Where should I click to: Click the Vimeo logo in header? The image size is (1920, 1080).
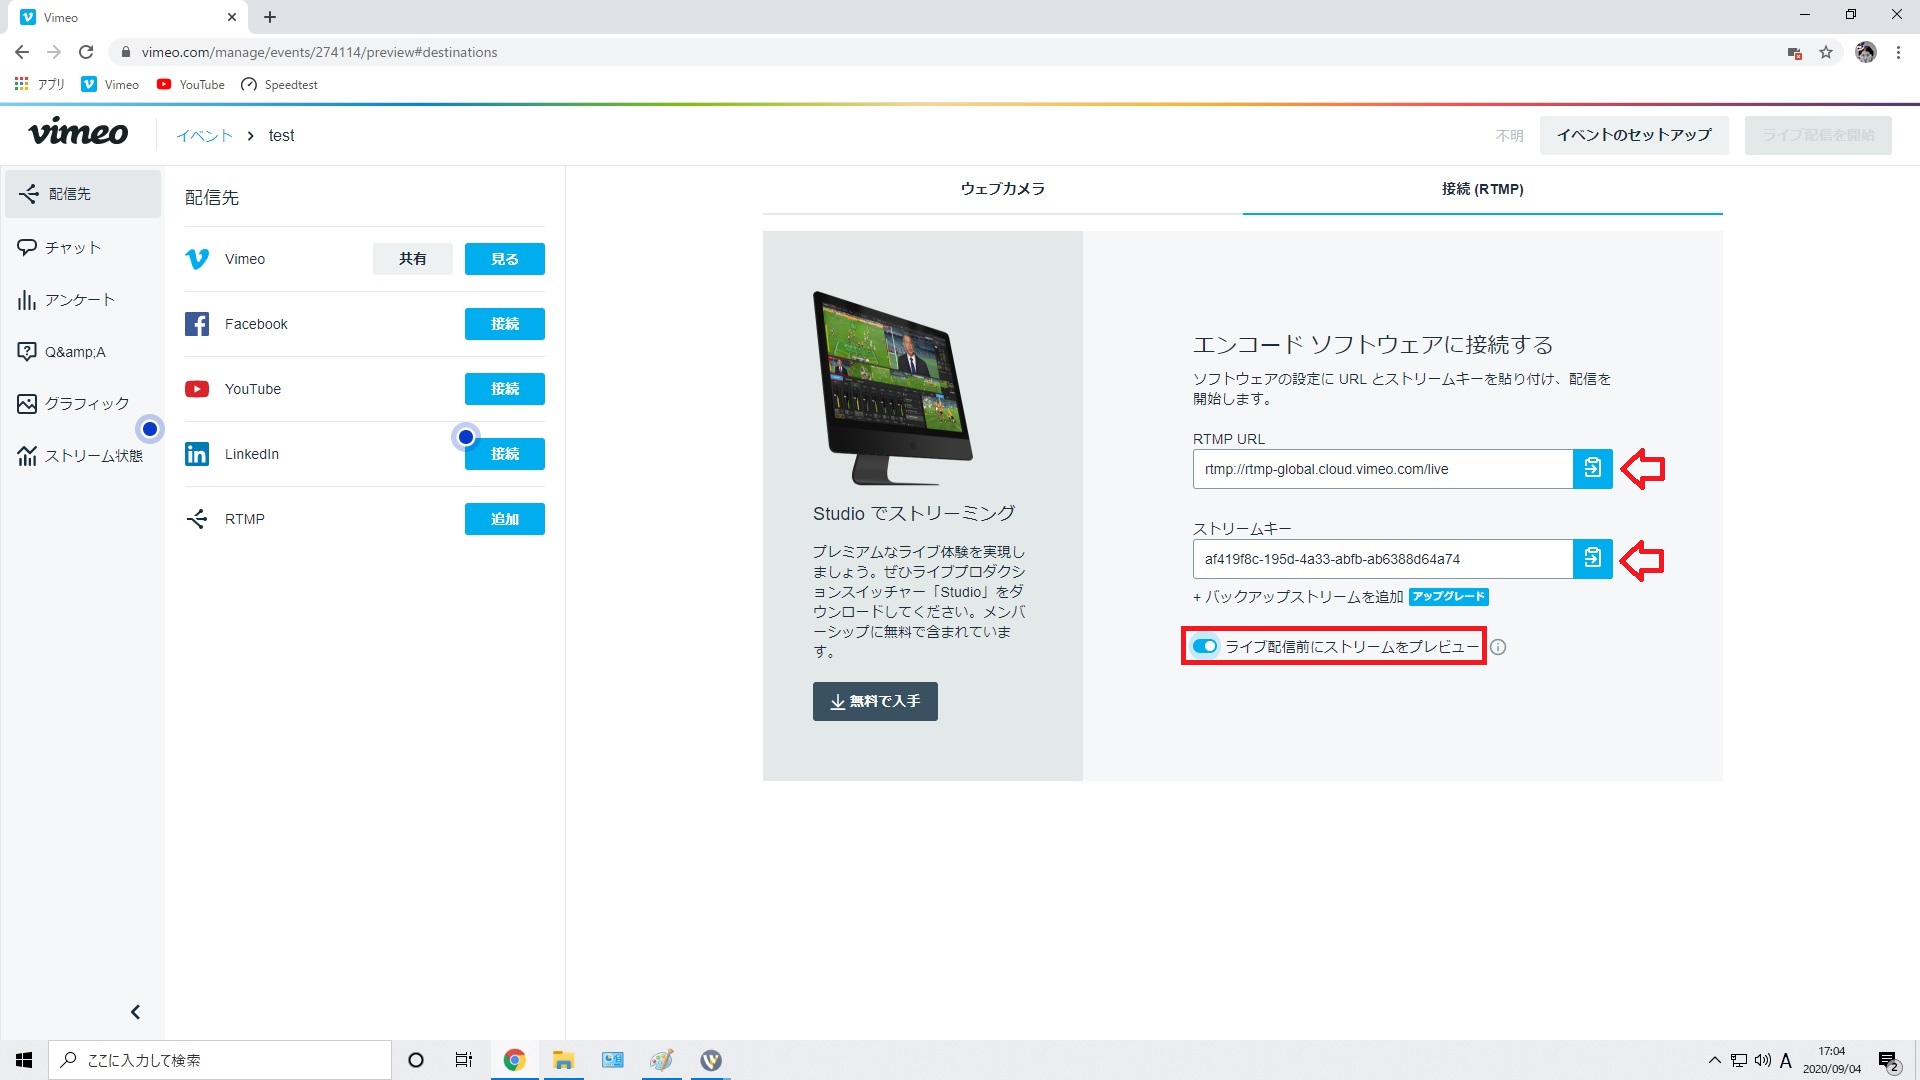pos(78,133)
